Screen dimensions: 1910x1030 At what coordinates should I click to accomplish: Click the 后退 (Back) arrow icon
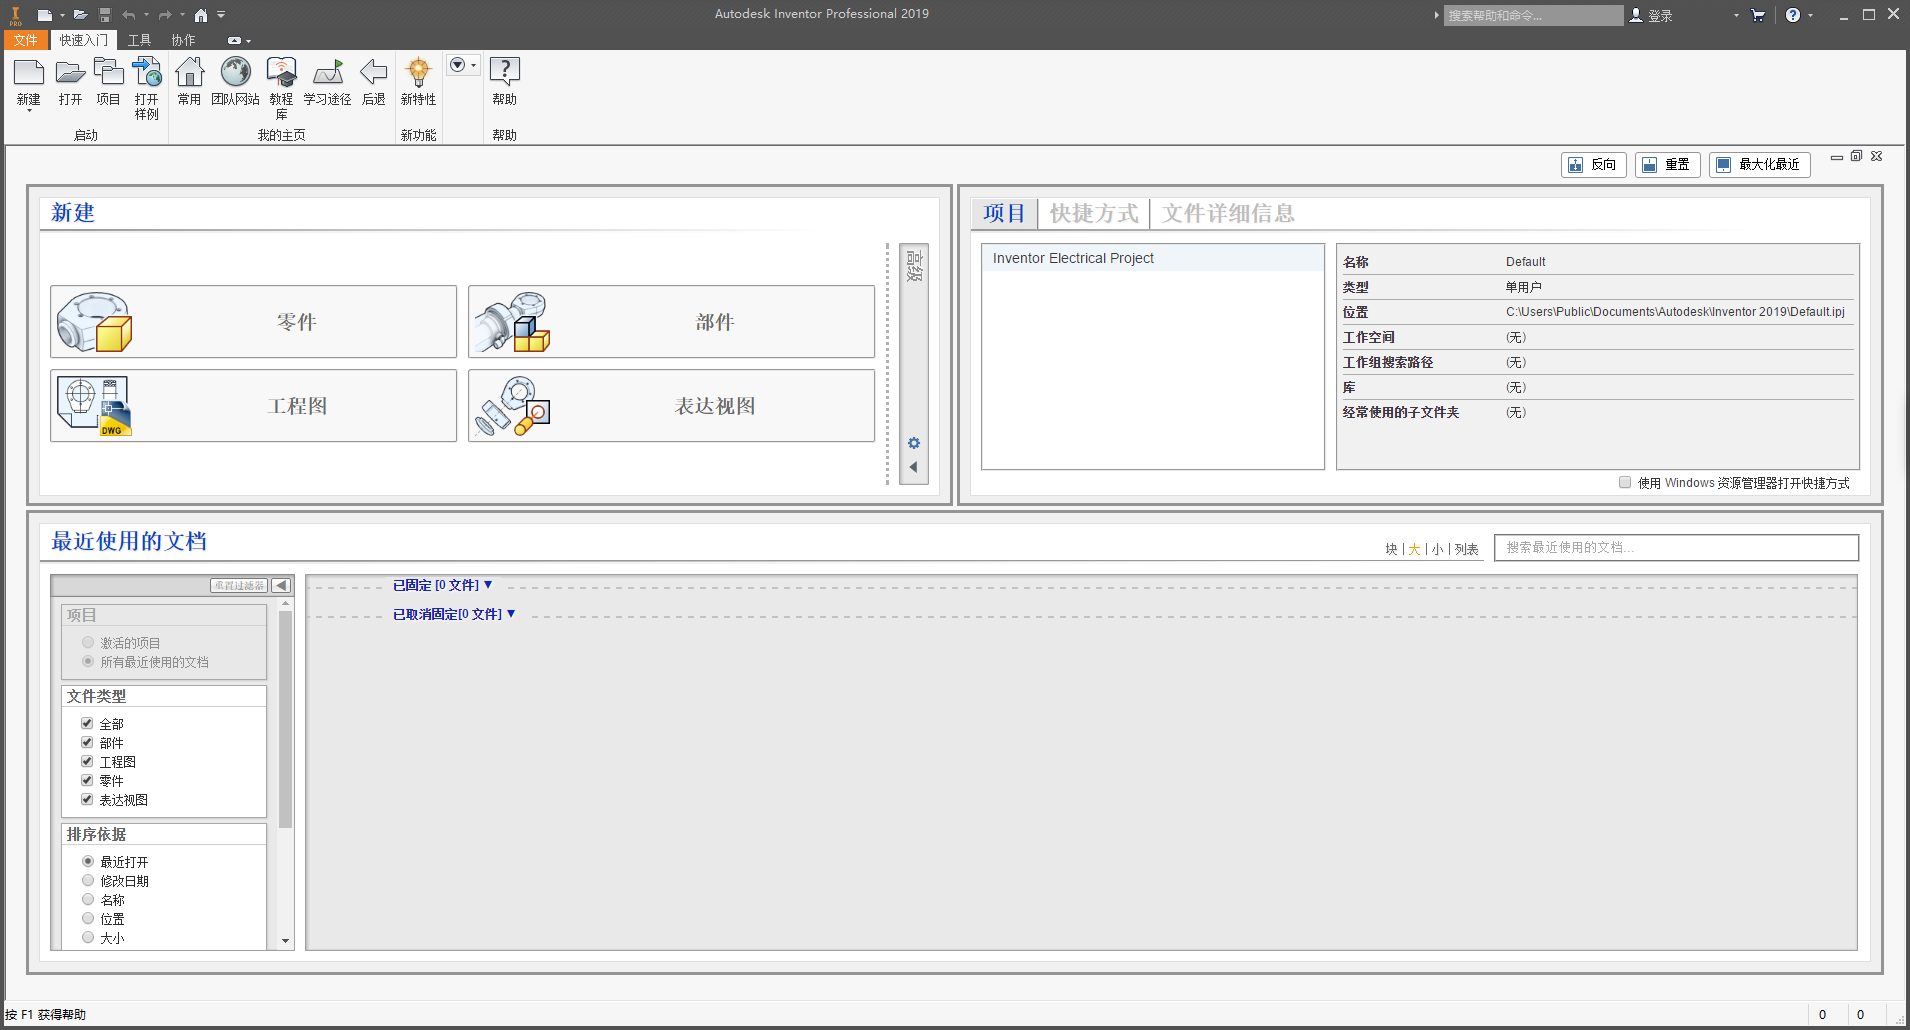point(374,74)
